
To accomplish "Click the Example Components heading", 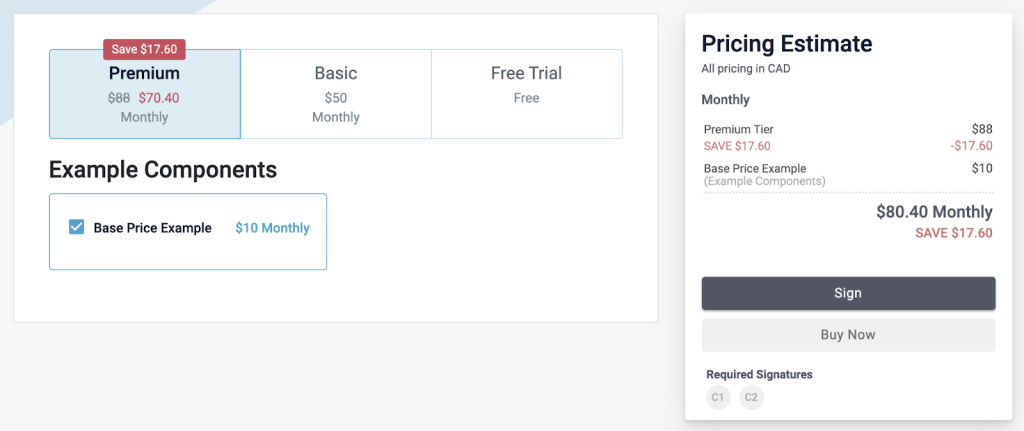I will (163, 170).
